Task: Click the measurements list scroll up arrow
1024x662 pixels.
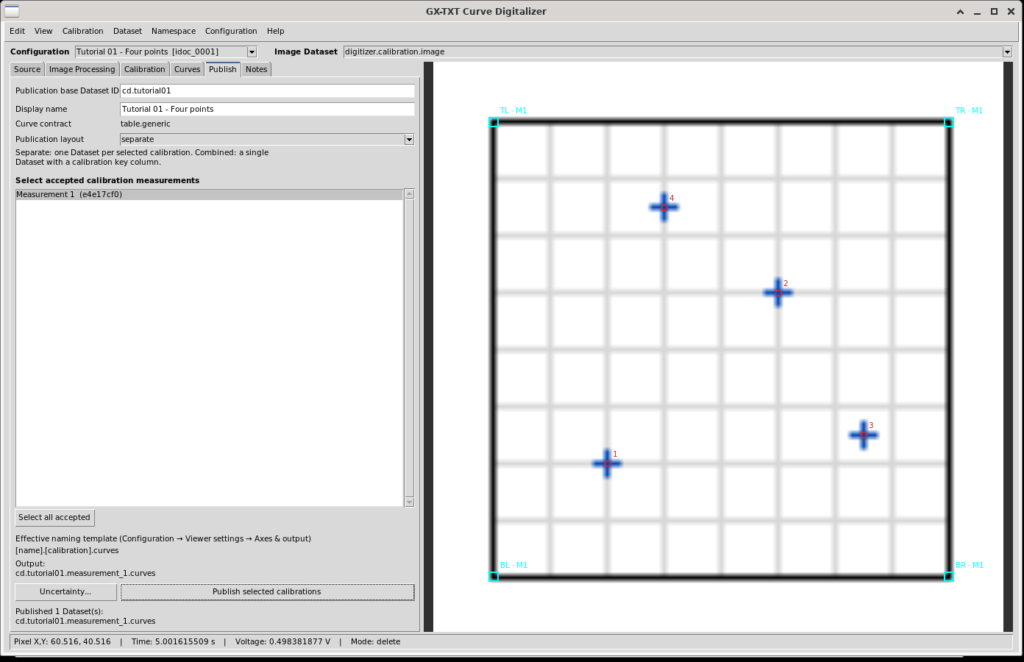Action: [x=409, y=194]
